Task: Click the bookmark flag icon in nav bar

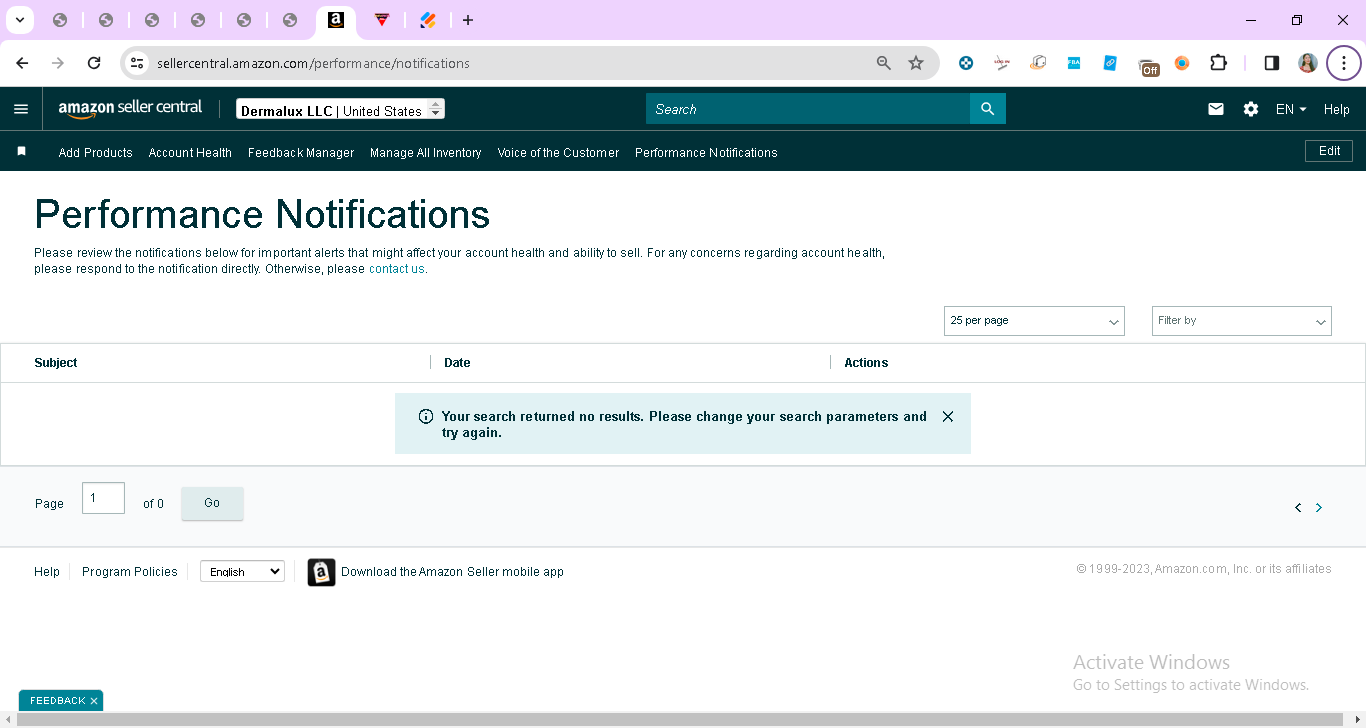Action: pyautogui.click(x=21, y=152)
